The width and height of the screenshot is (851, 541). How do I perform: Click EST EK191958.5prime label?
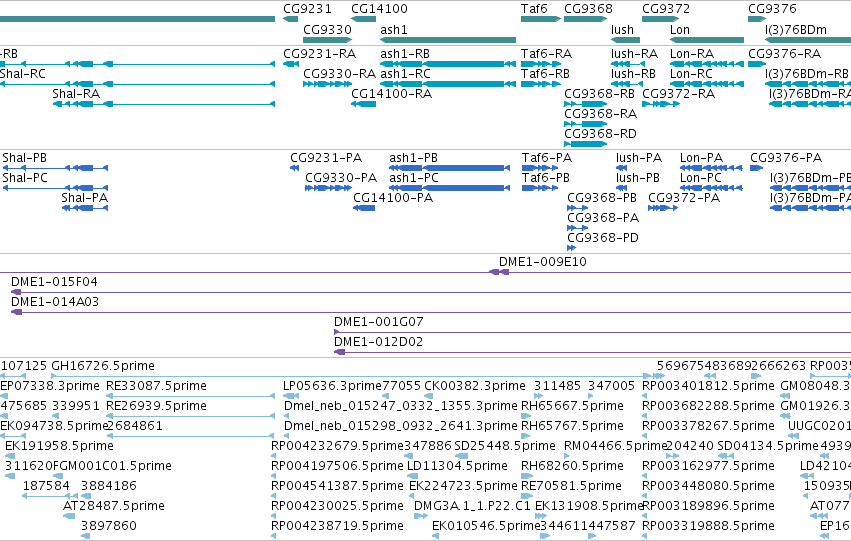(59, 445)
